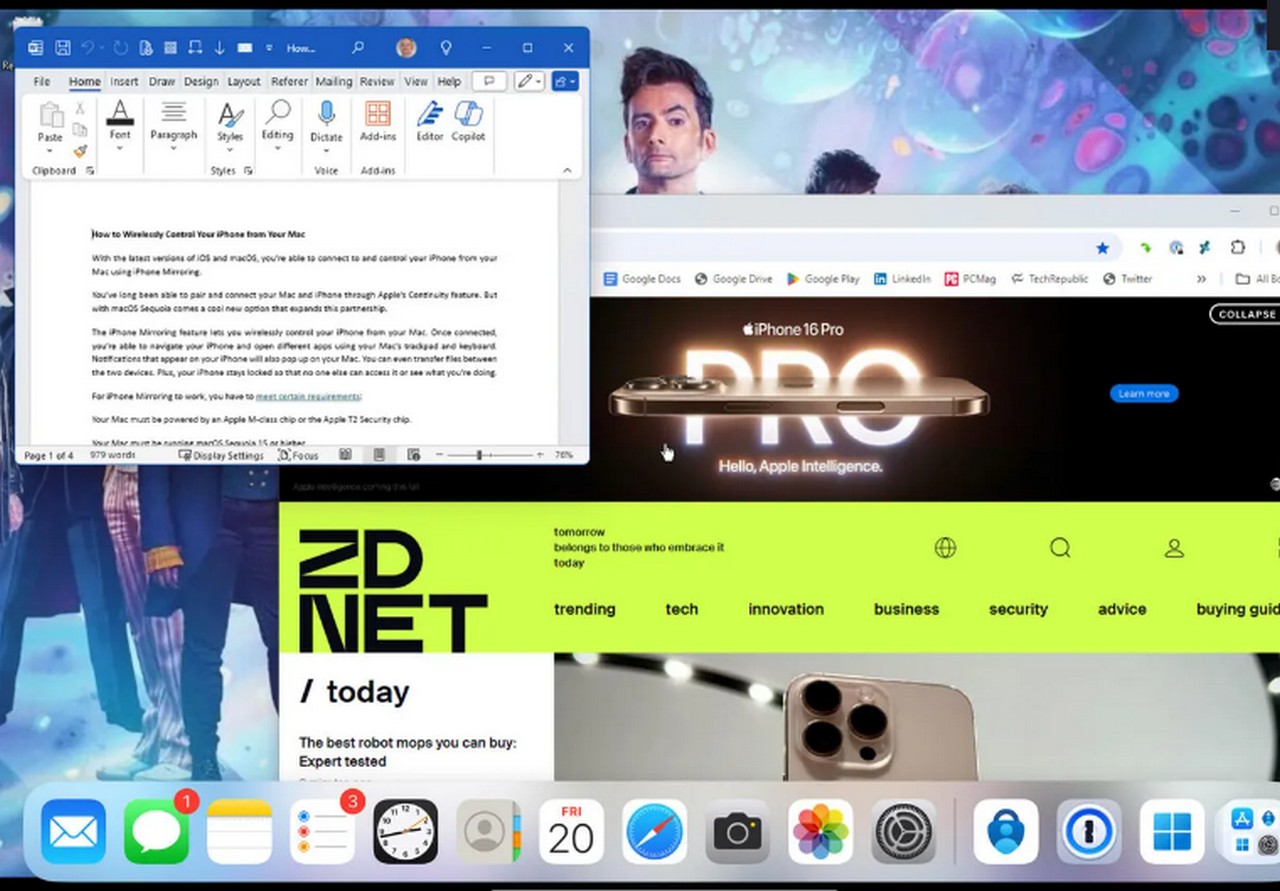Screen dimensions: 1280x891
Task: Click the search magnifier on ZDNET header
Action: click(1060, 547)
